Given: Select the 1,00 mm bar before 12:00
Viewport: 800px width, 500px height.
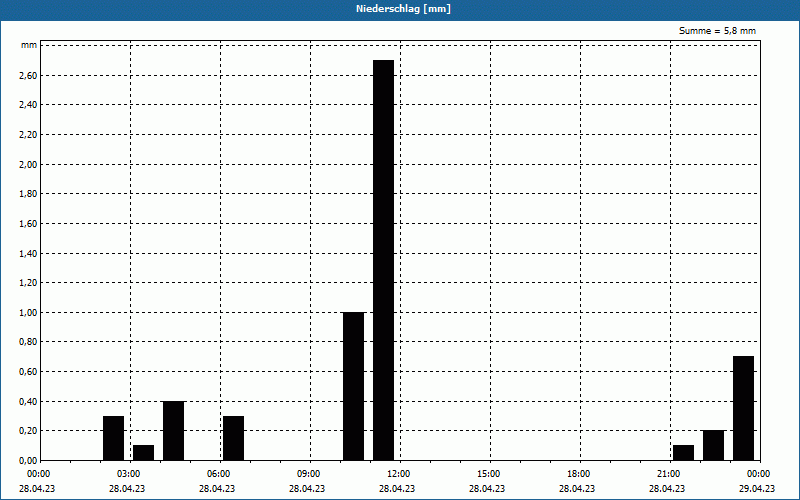Looking at the screenshot, I should pyautogui.click(x=354, y=386).
